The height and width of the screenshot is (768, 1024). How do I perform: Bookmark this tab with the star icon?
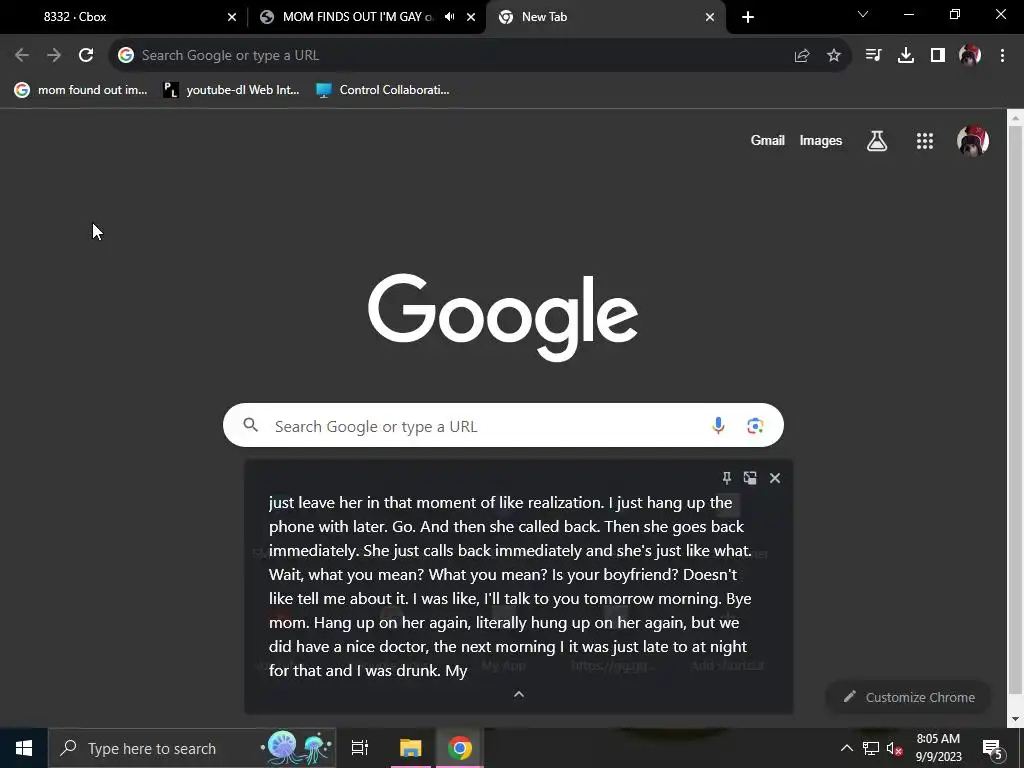click(x=834, y=56)
